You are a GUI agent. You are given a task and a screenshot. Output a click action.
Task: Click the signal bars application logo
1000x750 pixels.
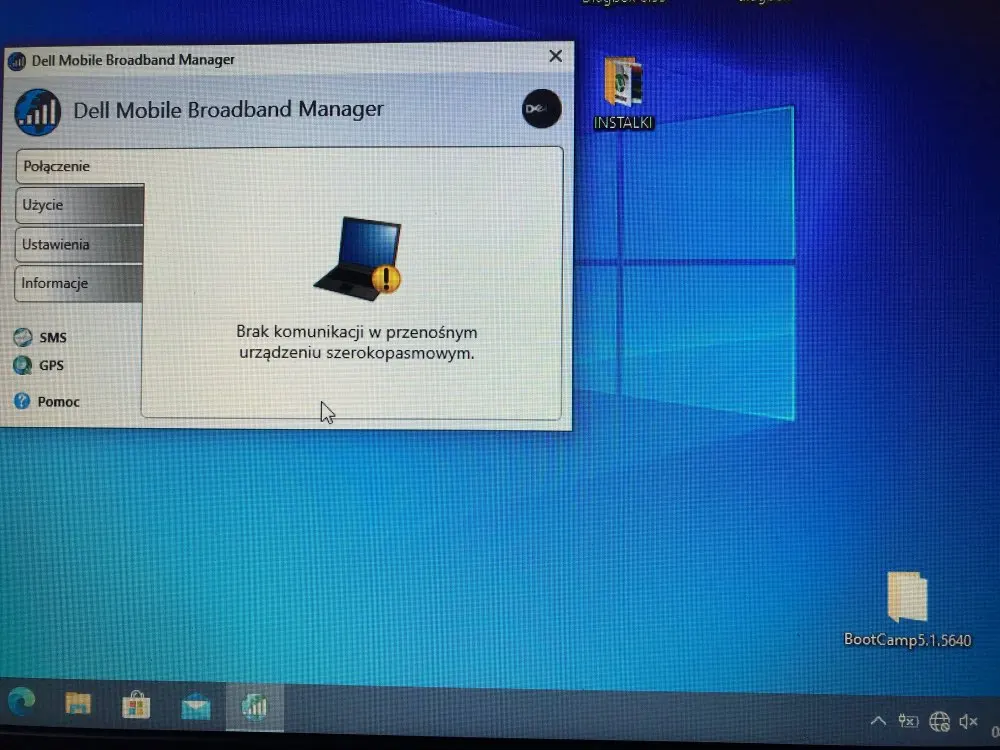38,112
